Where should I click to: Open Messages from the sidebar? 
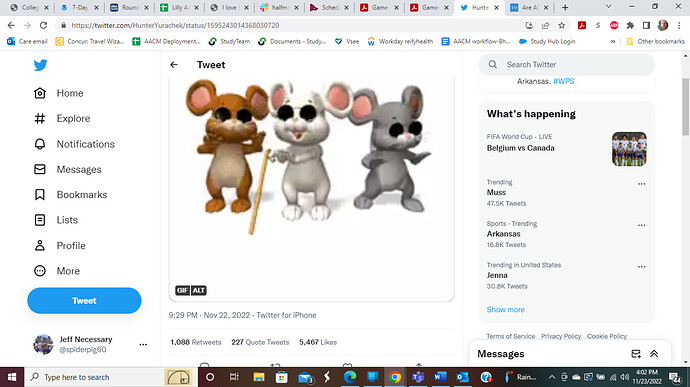pos(68,170)
